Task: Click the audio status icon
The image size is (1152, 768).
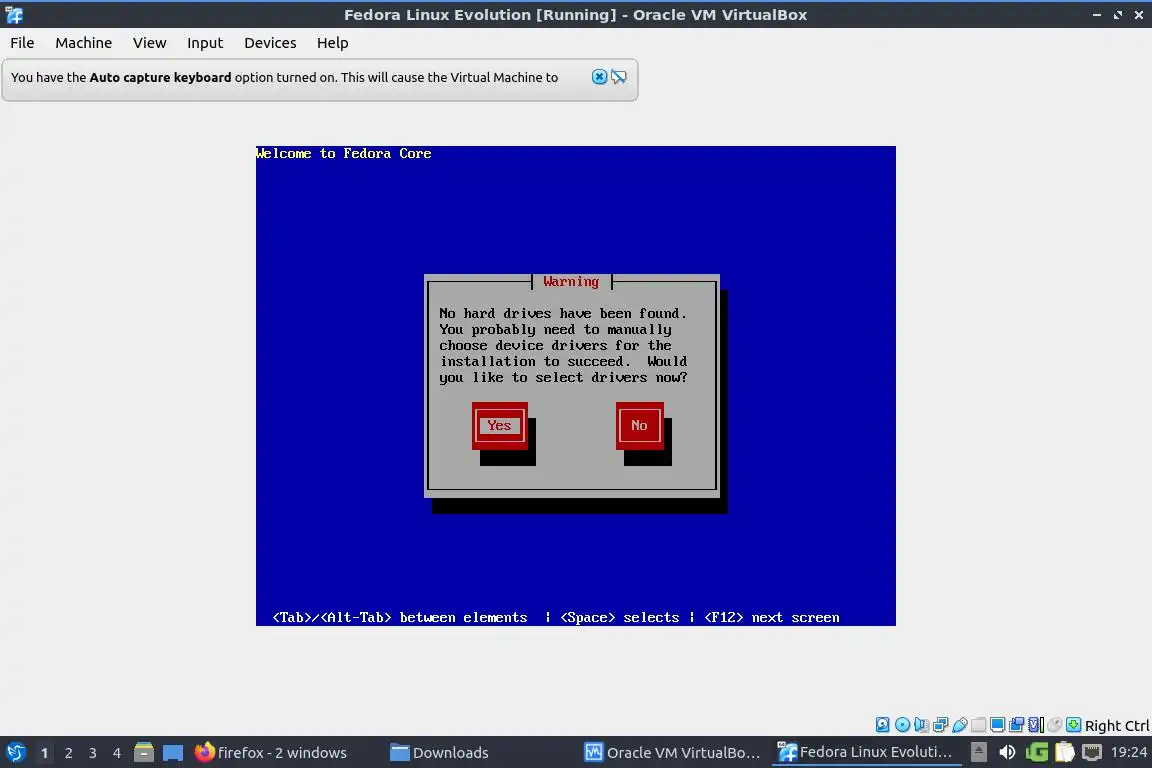Action: pyautogui.click(x=921, y=725)
